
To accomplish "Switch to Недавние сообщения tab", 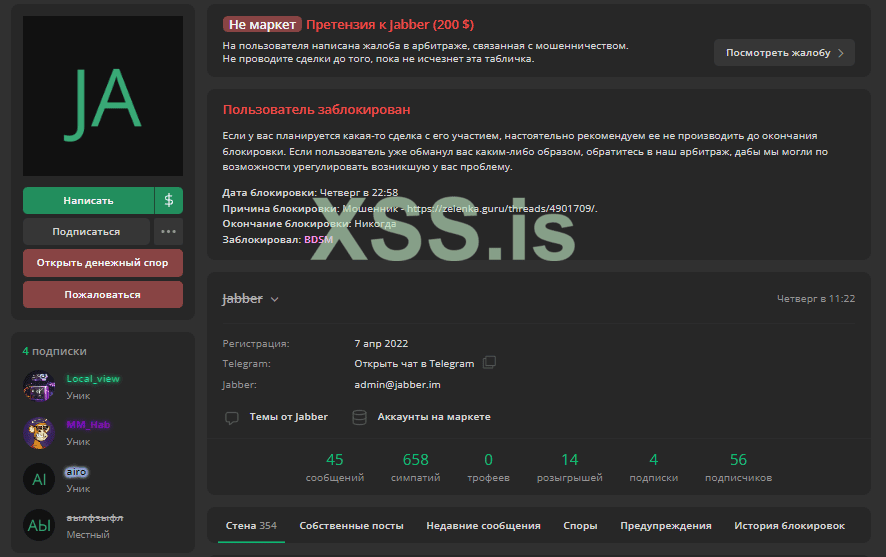I will coord(483,525).
